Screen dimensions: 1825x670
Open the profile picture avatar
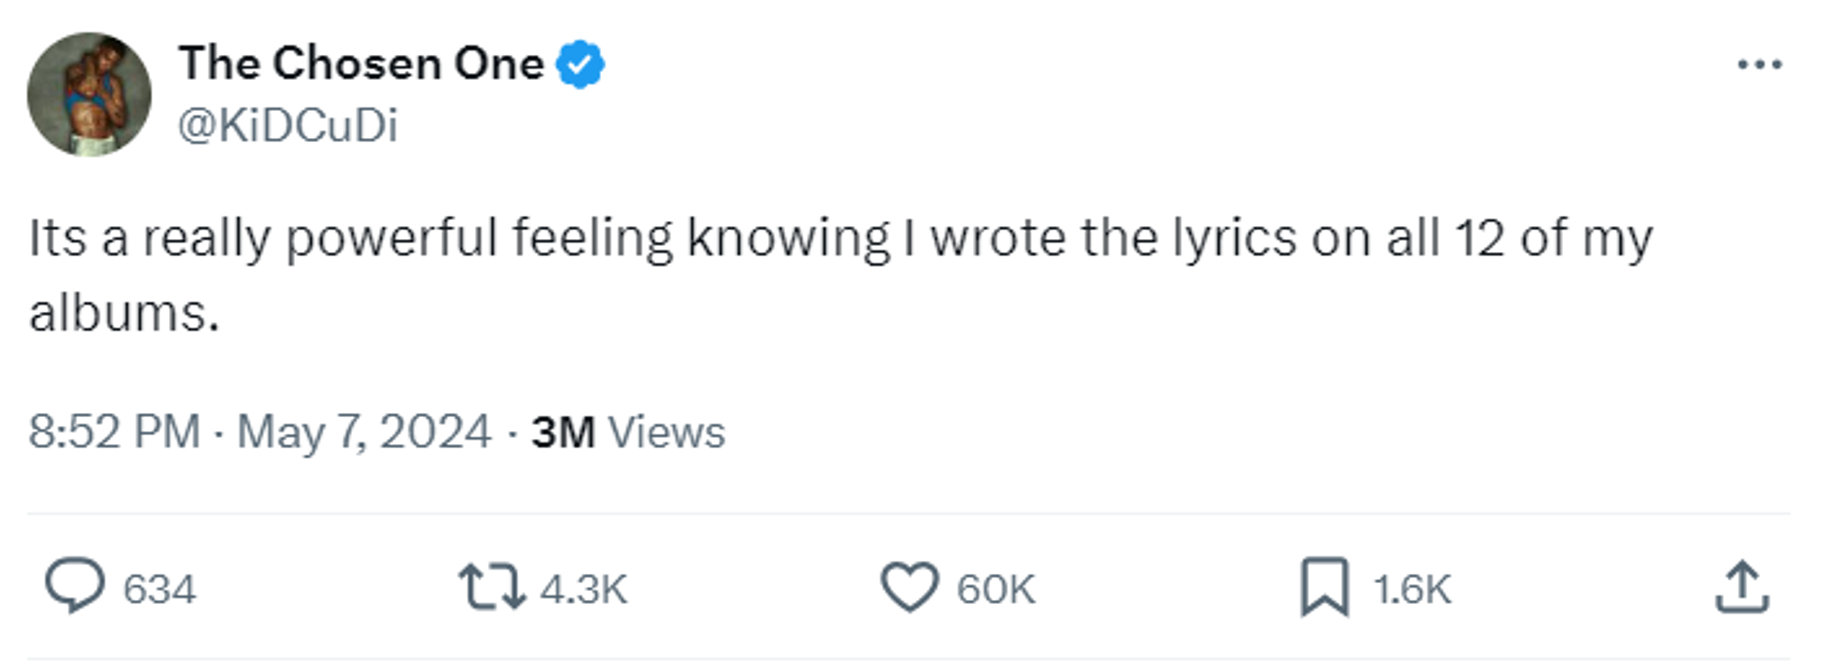coord(89,94)
